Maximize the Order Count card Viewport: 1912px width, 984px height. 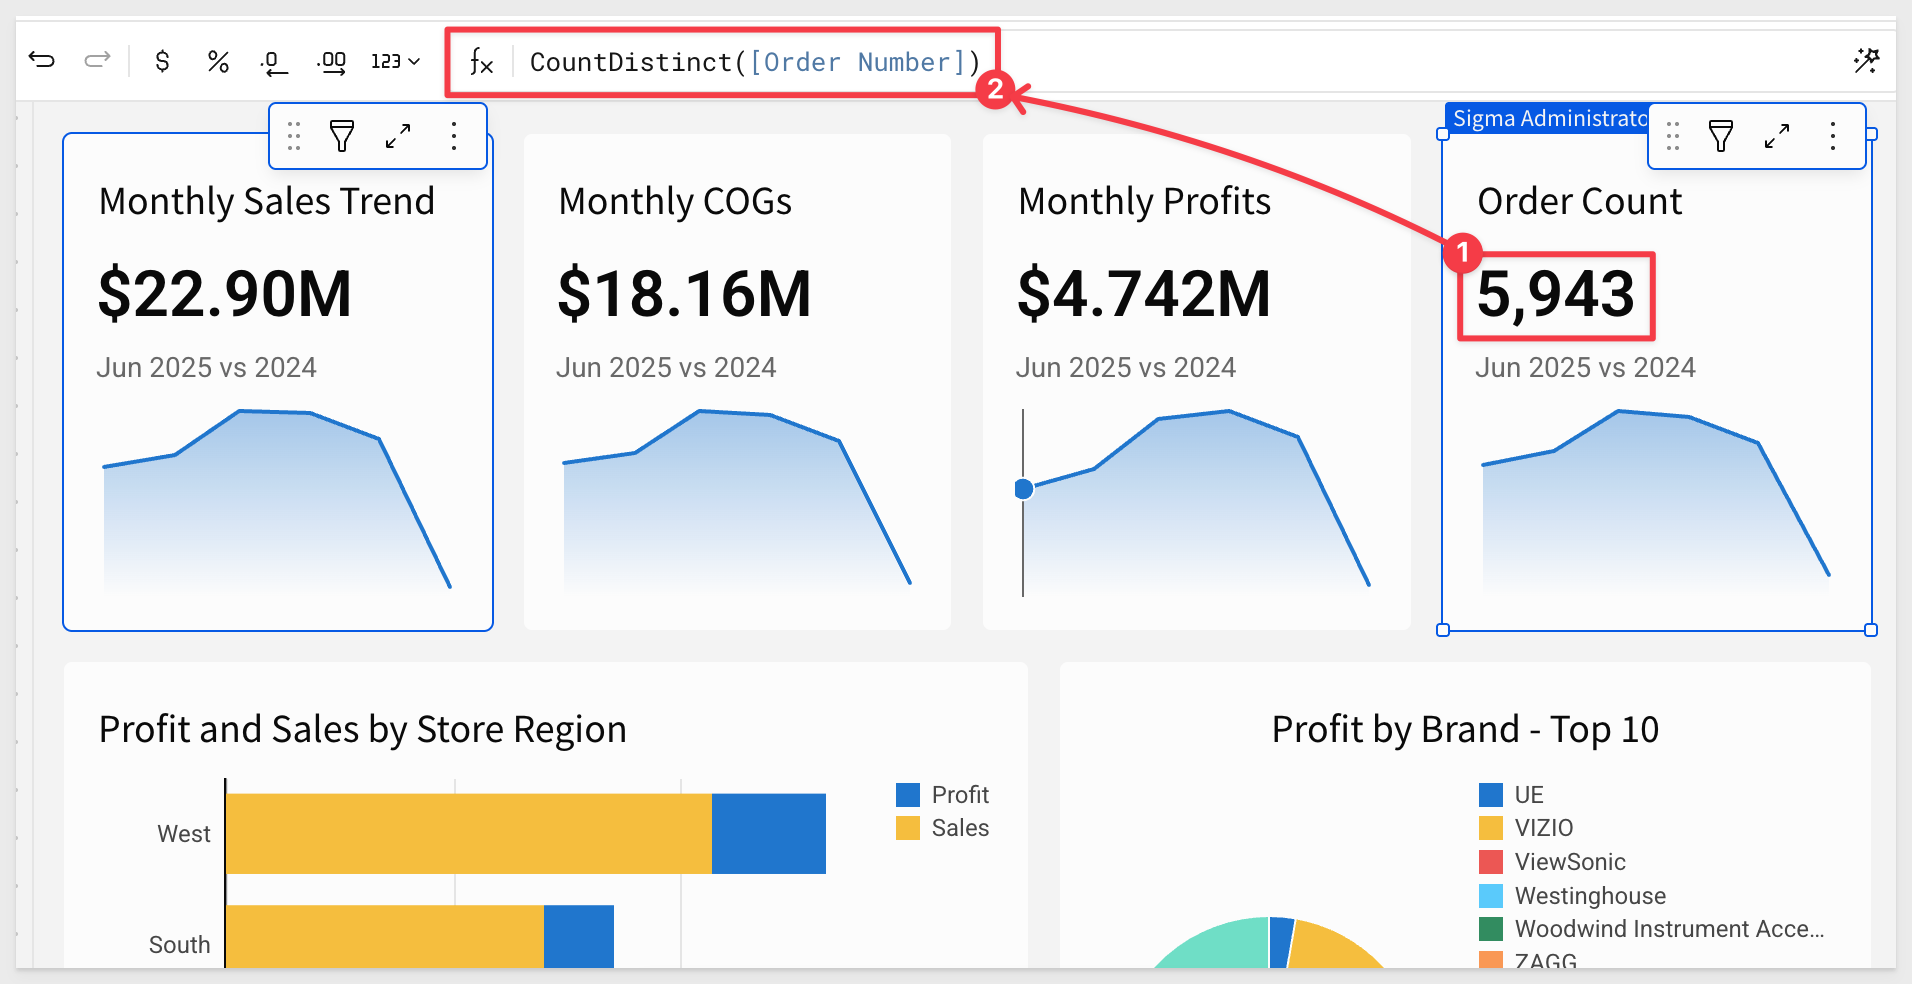point(1777,136)
